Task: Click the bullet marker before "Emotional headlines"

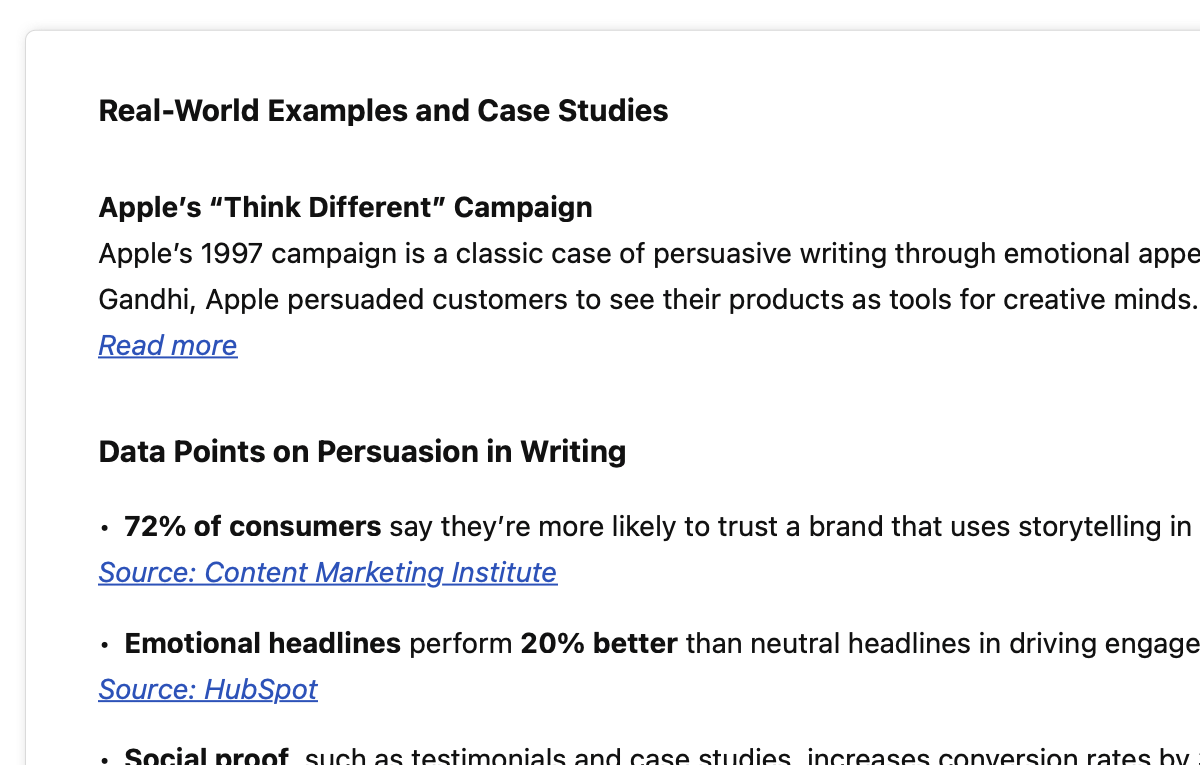Action: pyautogui.click(x=104, y=645)
